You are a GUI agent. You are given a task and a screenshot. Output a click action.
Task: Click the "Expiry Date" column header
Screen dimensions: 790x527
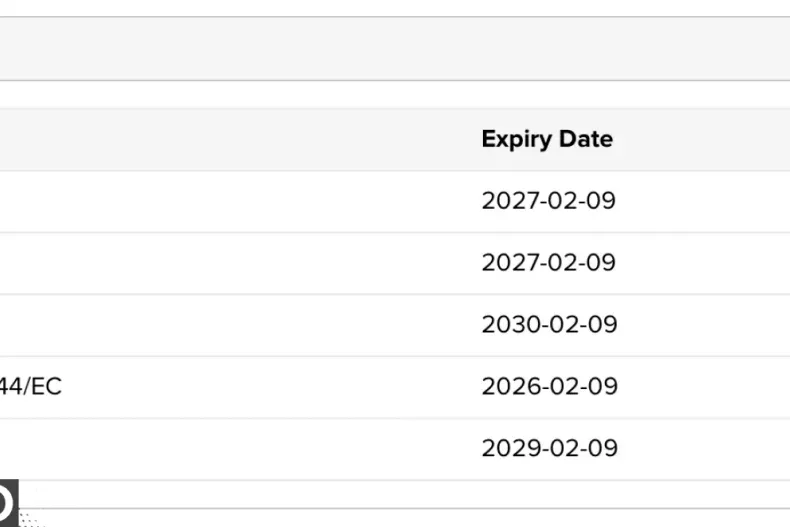click(546, 139)
